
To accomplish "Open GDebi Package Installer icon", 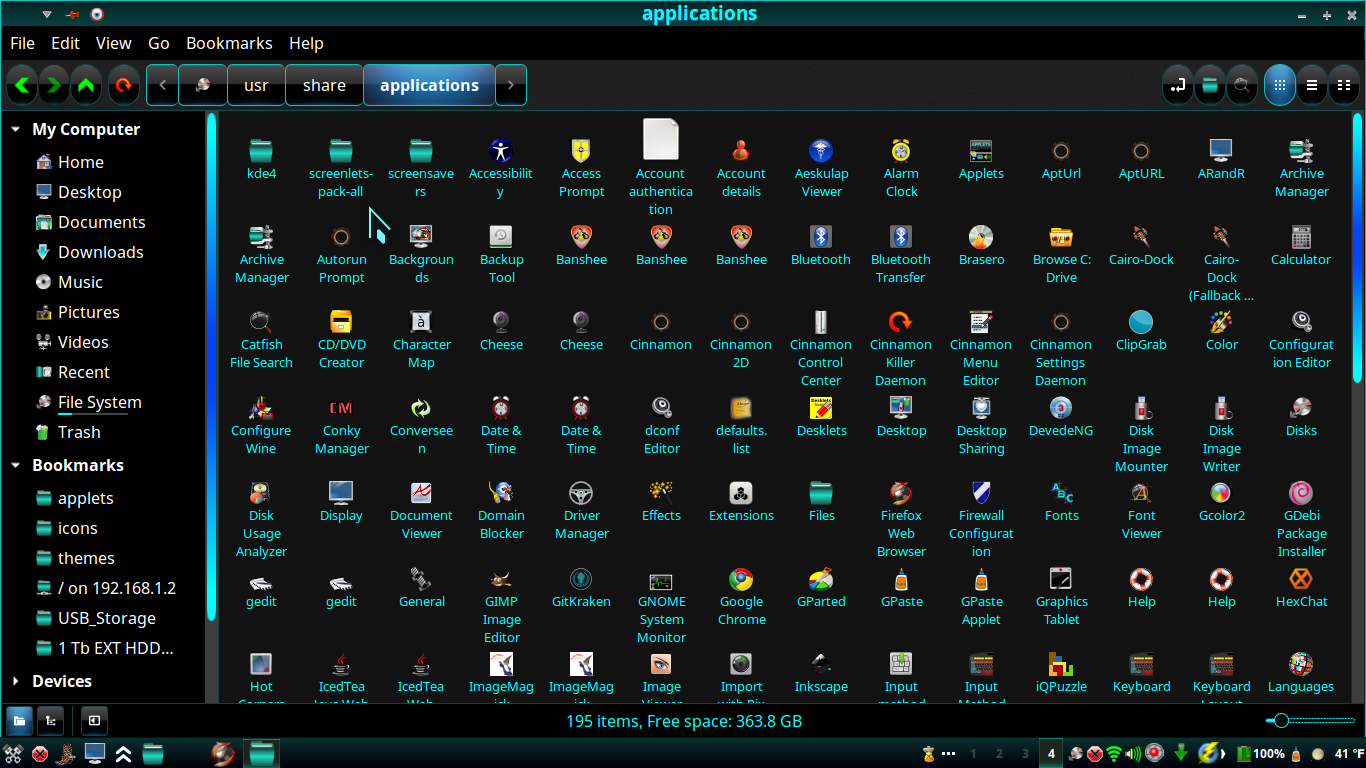I will (x=1301, y=492).
